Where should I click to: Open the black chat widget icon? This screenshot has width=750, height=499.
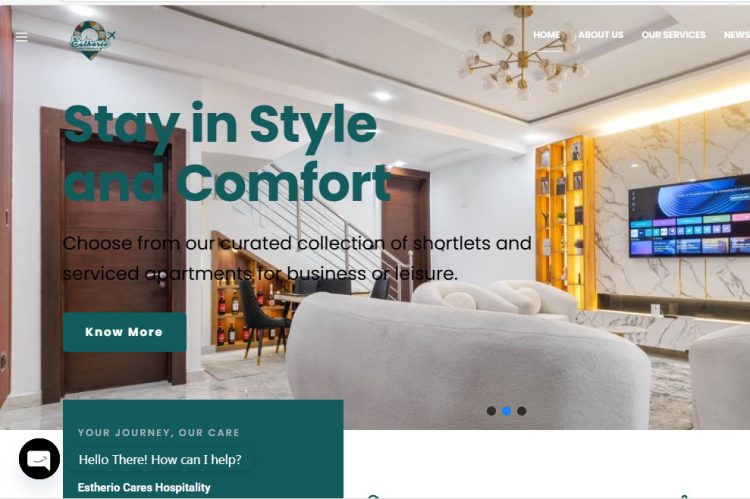click(x=40, y=458)
